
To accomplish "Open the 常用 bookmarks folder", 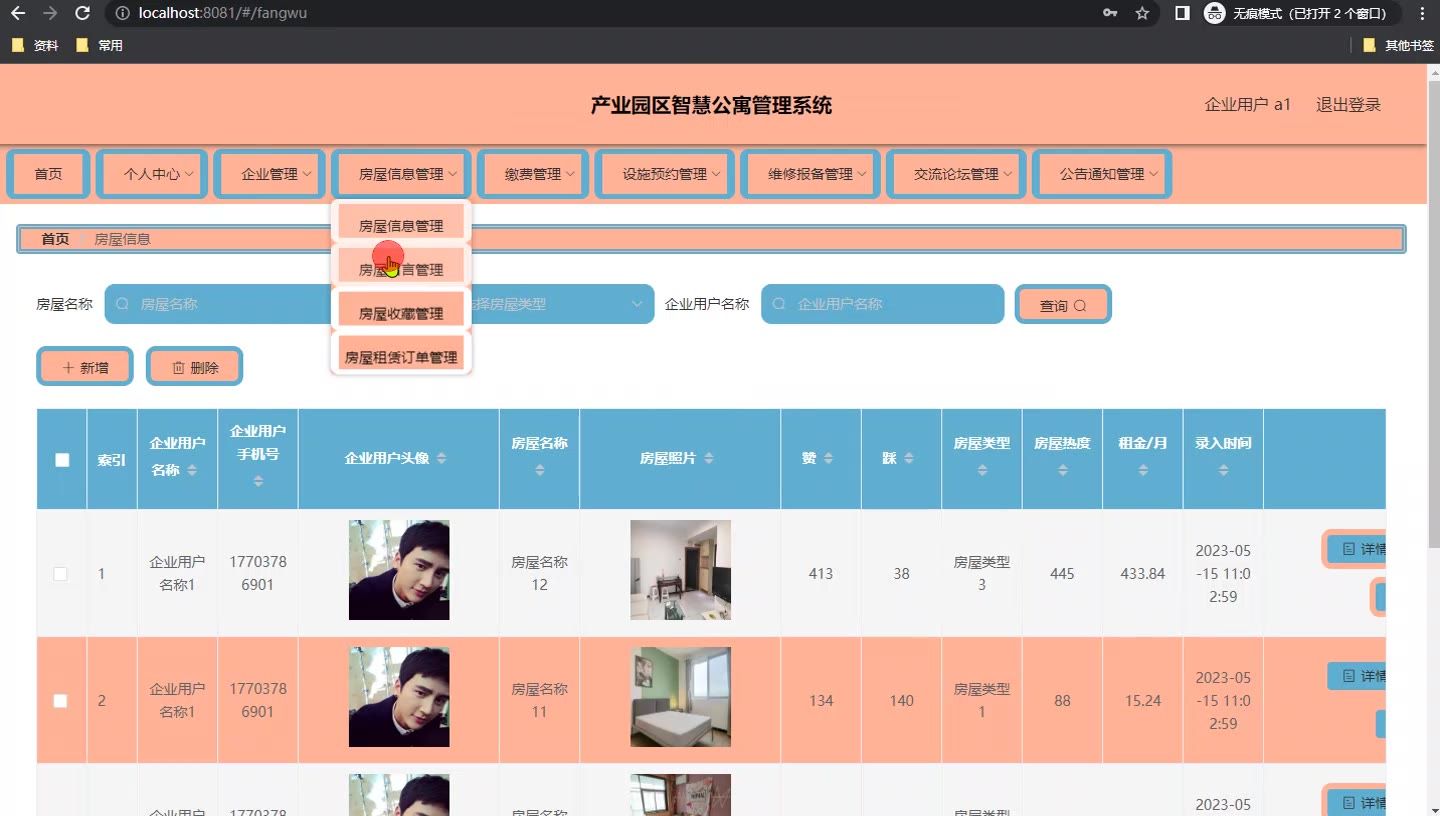I will click(100, 45).
